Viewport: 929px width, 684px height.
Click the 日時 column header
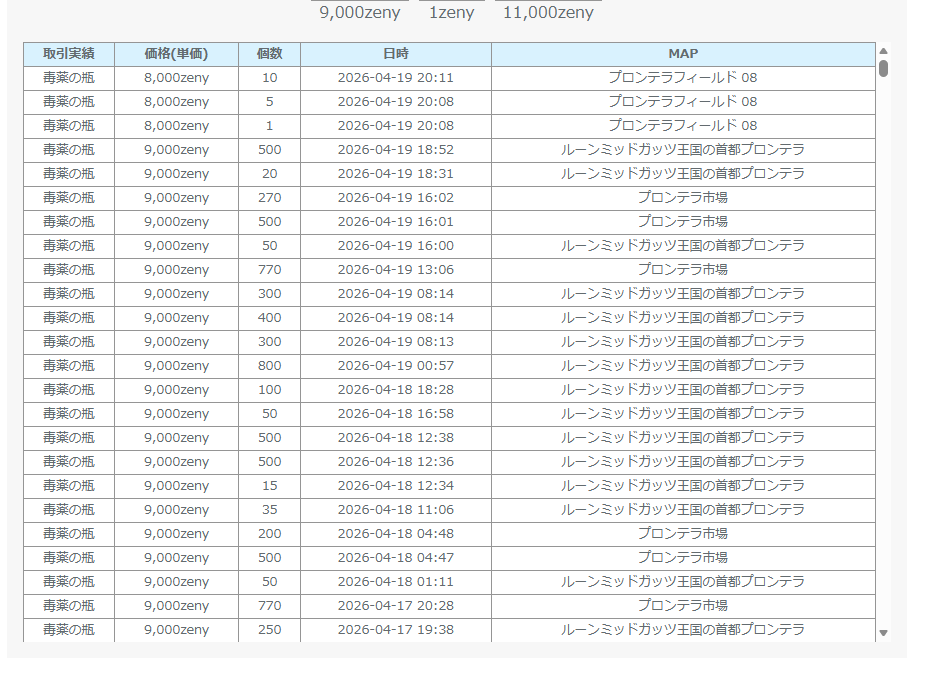(395, 54)
